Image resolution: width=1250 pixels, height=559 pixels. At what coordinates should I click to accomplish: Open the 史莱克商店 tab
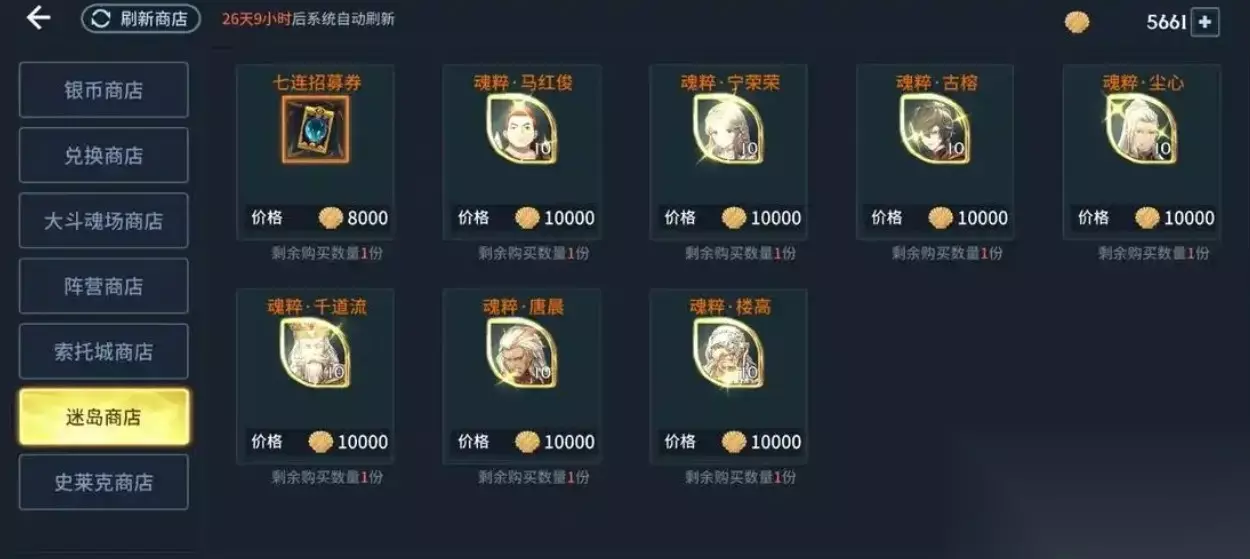click(x=104, y=482)
